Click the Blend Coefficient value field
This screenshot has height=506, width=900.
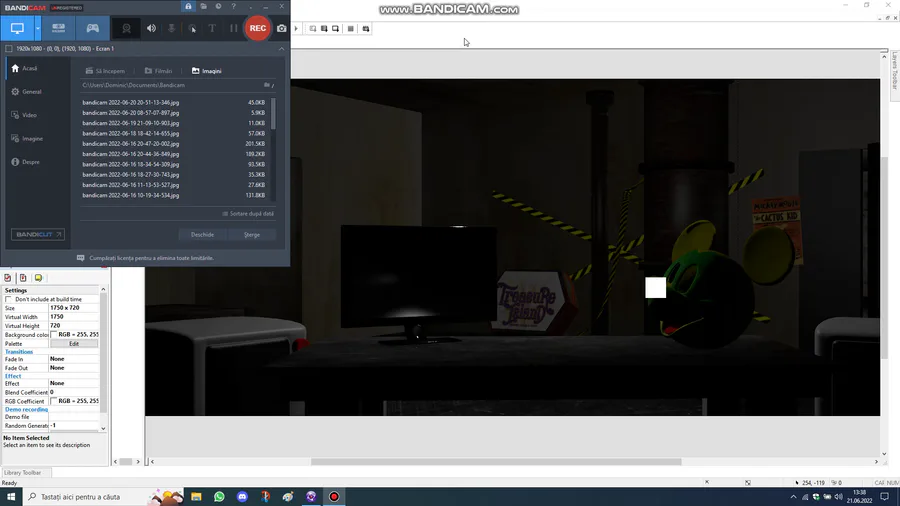pos(74,392)
